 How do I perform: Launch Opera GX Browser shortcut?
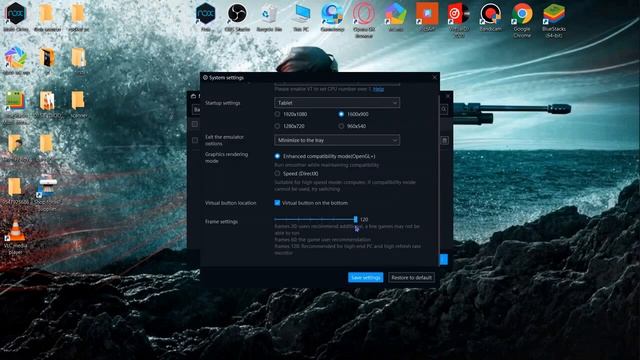click(364, 20)
